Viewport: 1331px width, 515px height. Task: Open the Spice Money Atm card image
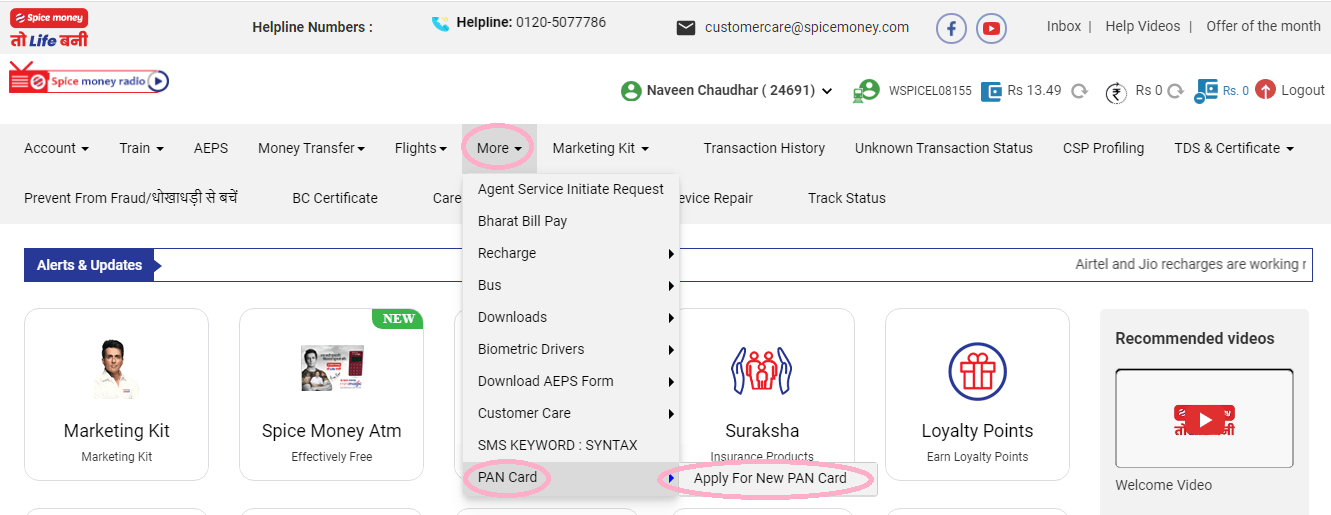pos(332,368)
